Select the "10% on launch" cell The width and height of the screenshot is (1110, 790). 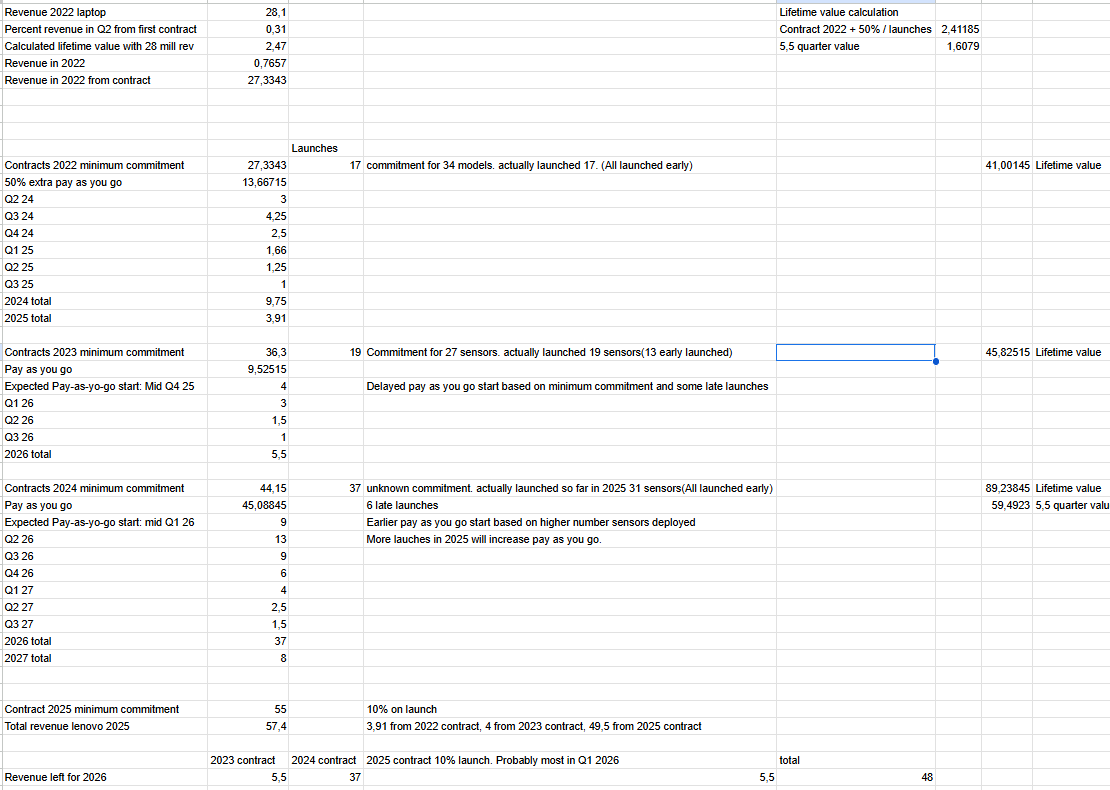[x=401, y=709]
